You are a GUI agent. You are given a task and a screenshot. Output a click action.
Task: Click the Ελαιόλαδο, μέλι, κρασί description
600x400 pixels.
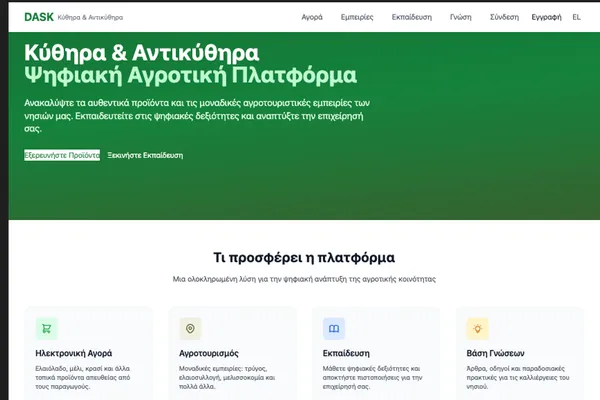(x=83, y=377)
